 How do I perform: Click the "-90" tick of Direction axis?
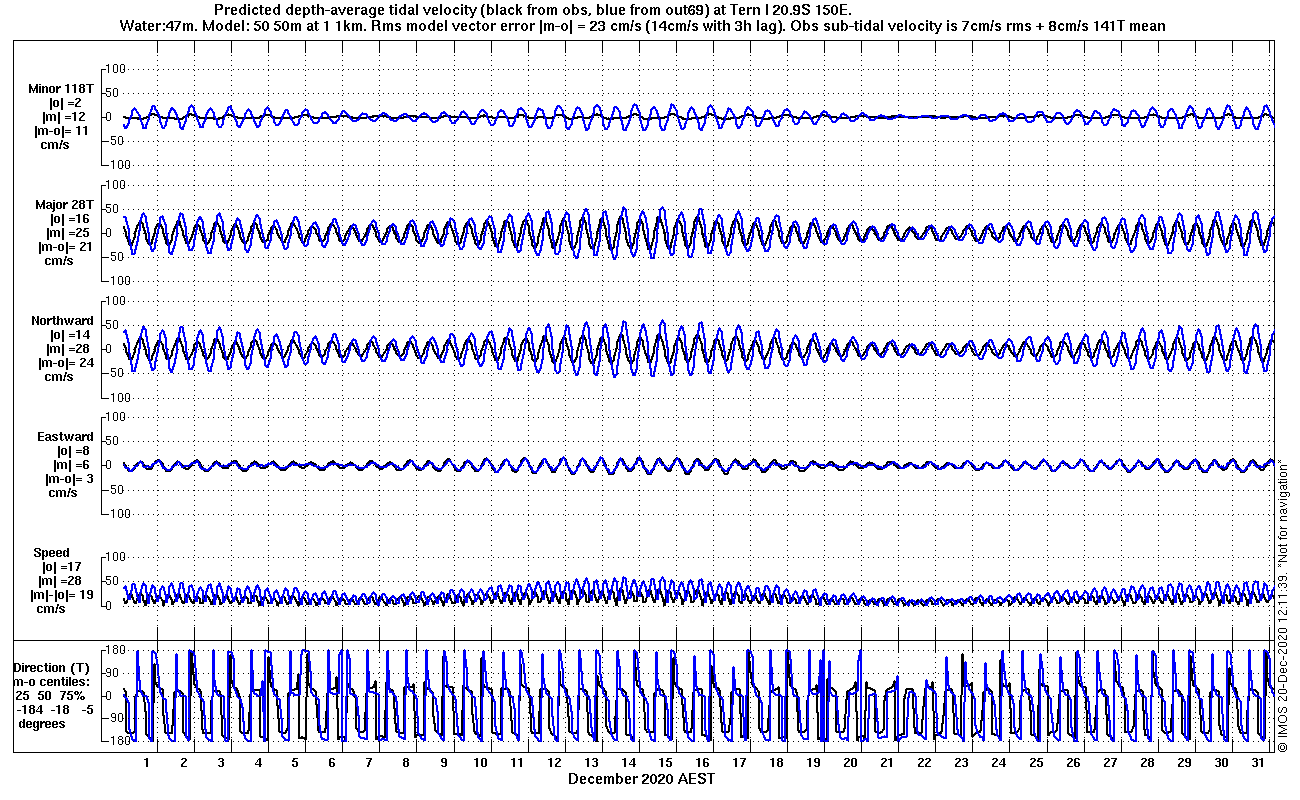[115, 718]
